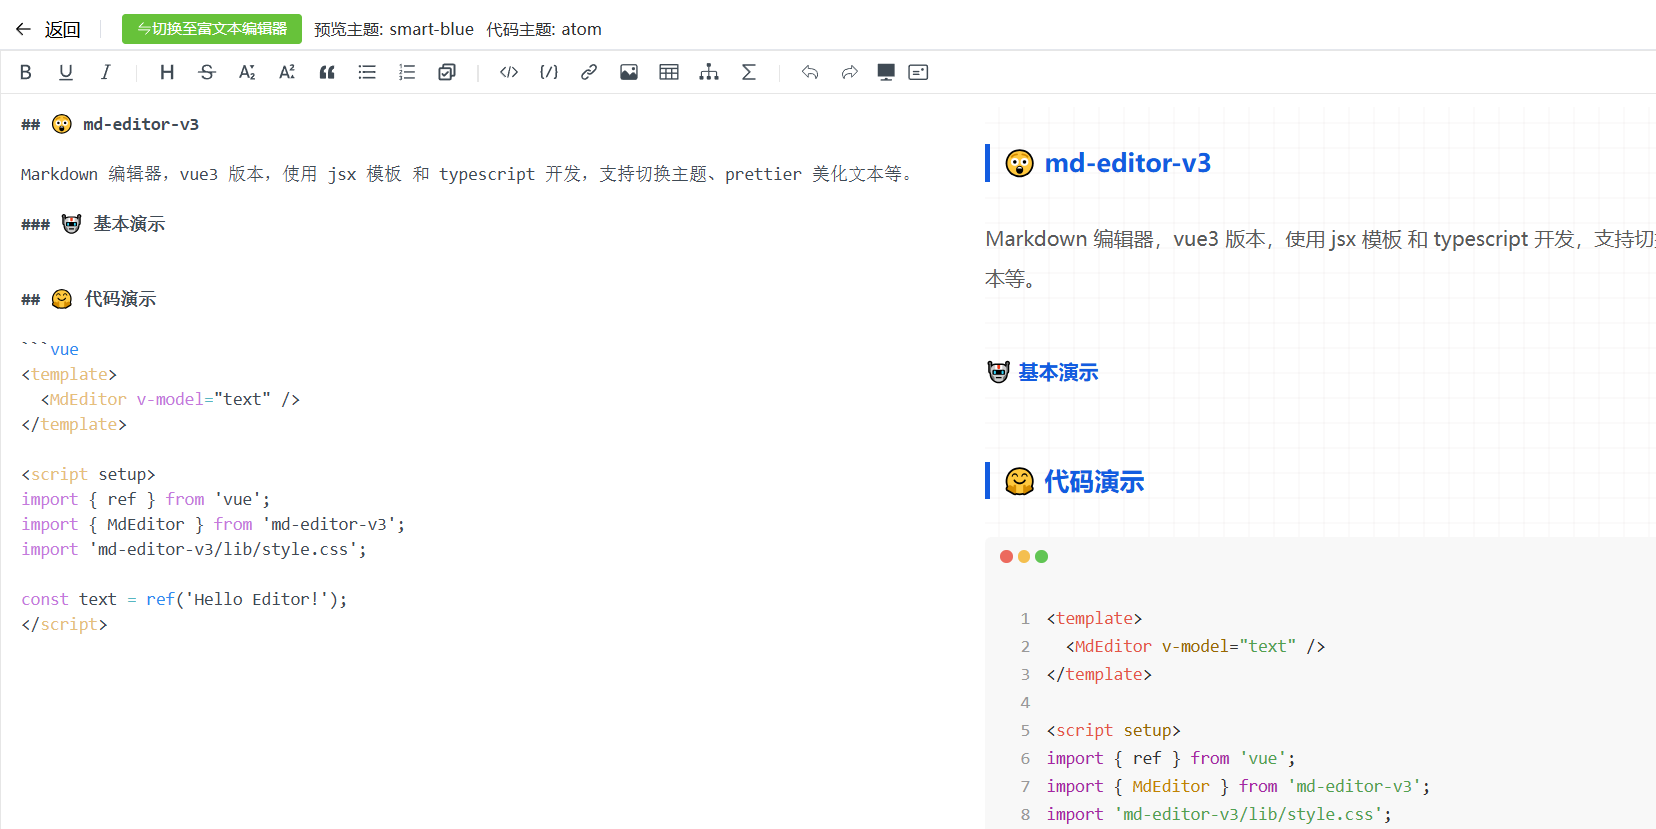
Task: Undo the last edit
Action: click(810, 72)
